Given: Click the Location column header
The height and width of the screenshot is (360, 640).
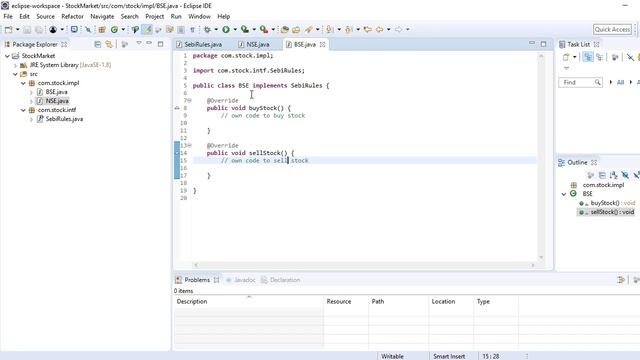Looking at the screenshot, I should coord(451,302).
